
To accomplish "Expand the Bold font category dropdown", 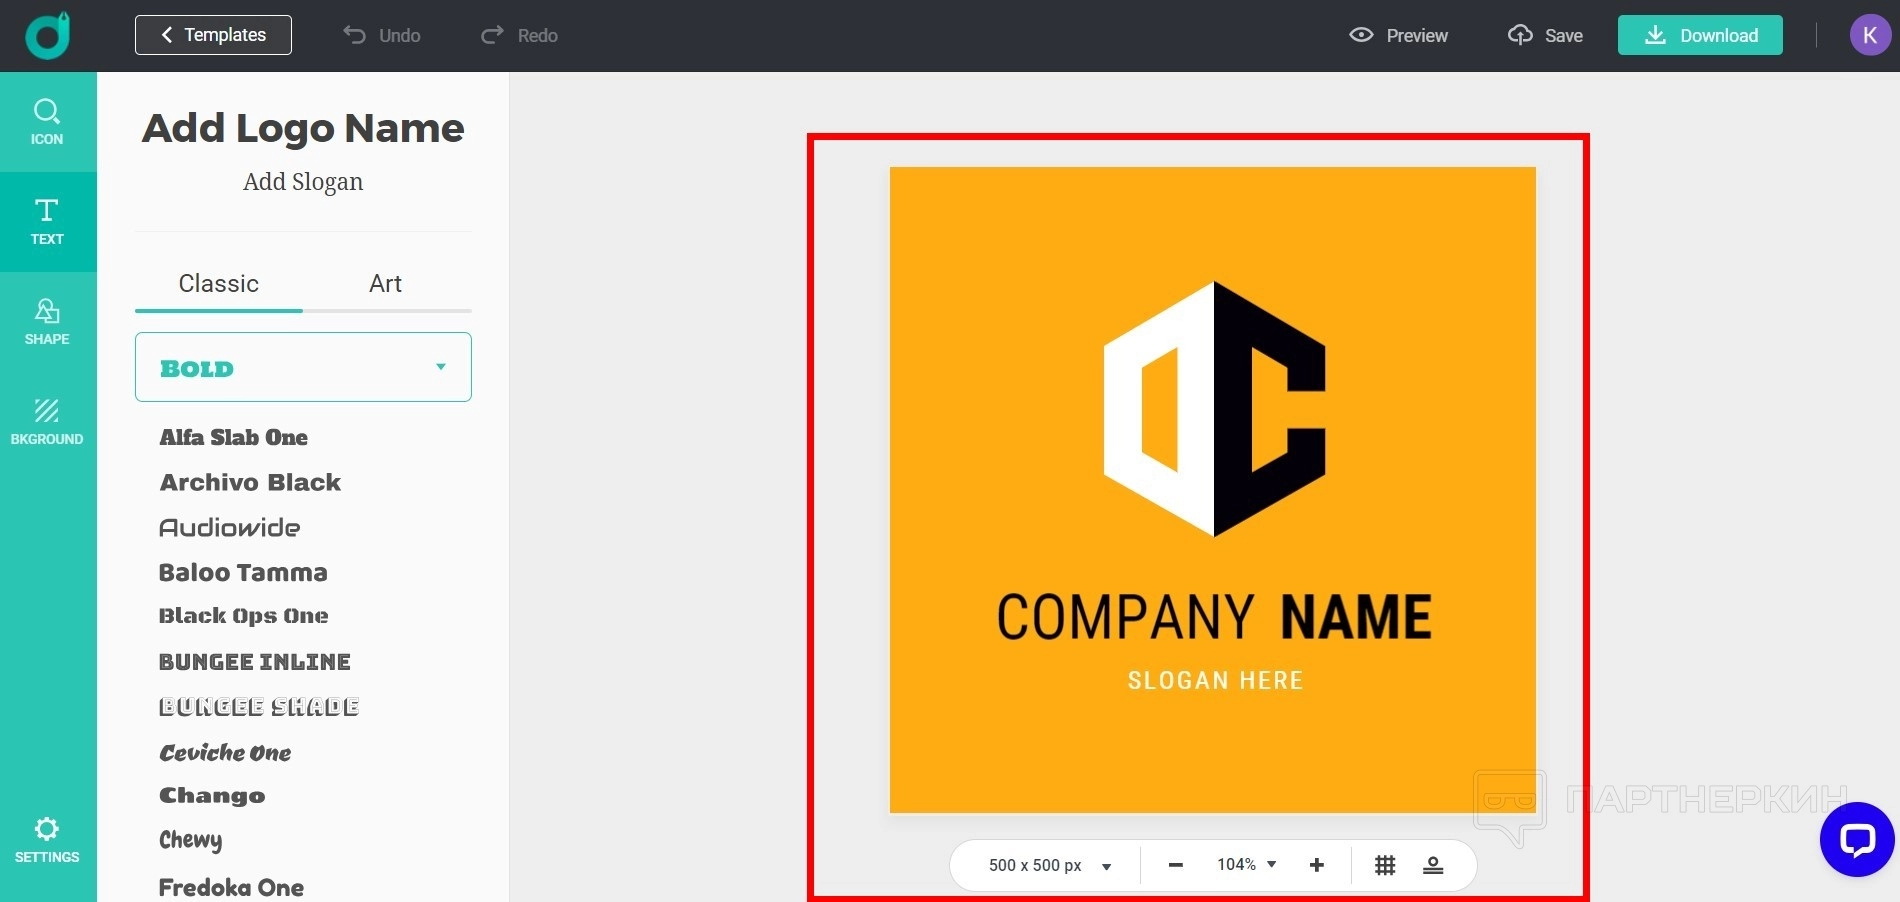I will (303, 367).
